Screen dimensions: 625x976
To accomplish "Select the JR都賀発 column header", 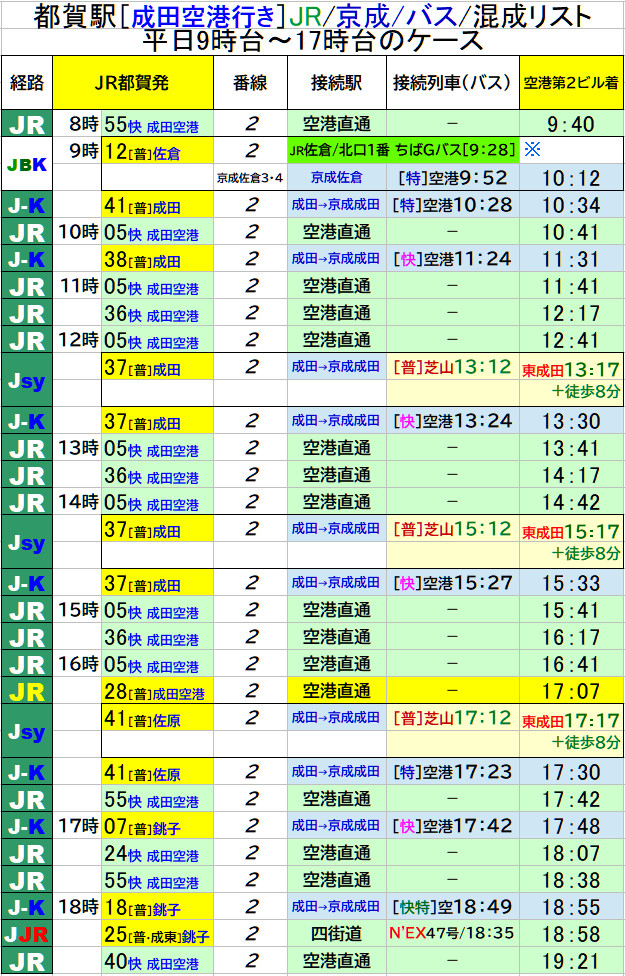I will pyautogui.click(x=132, y=83).
